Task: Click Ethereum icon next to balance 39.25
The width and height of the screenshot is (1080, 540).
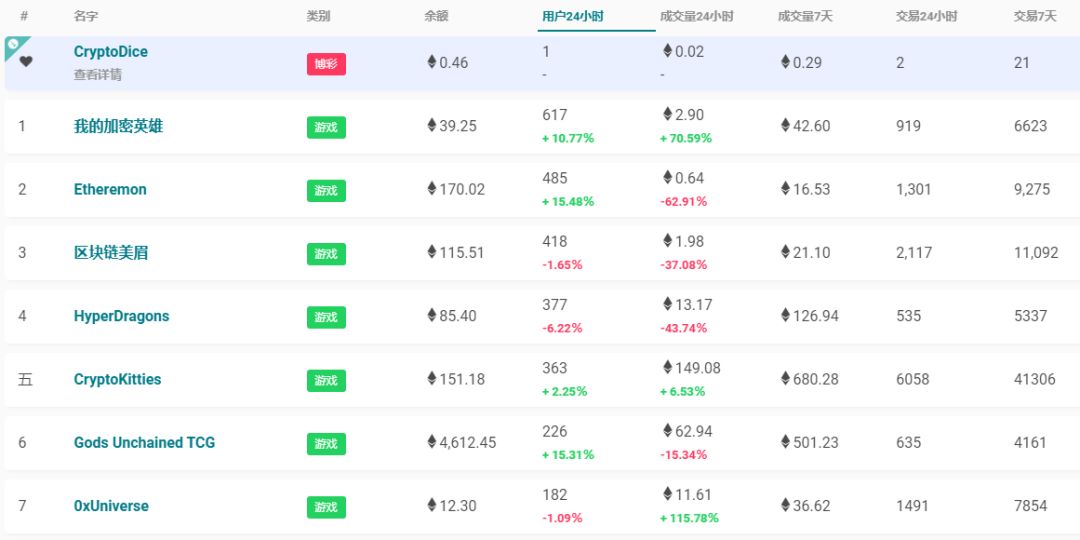Action: point(432,125)
